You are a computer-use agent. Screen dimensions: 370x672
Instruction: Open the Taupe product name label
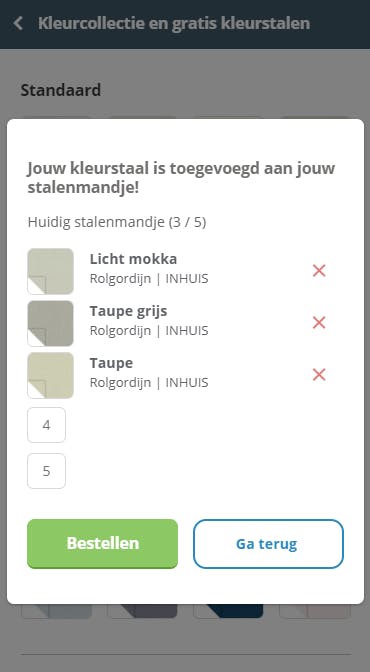tap(111, 363)
